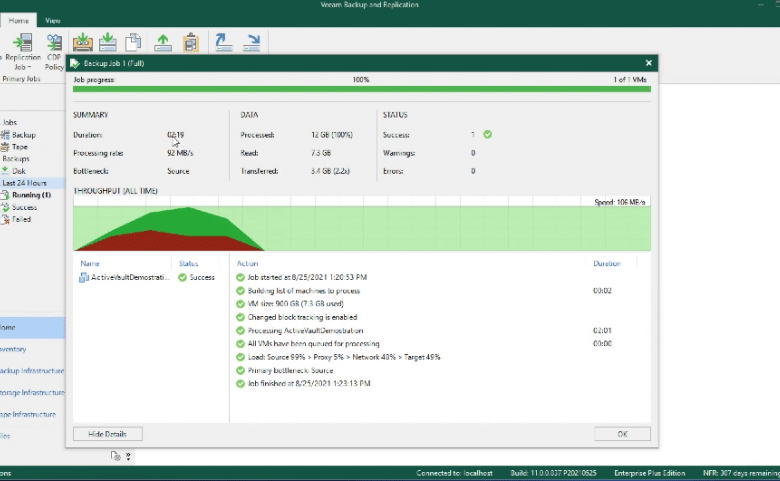Click the export backup blue down-arrow icon
780x481 pixels.
click(252, 42)
